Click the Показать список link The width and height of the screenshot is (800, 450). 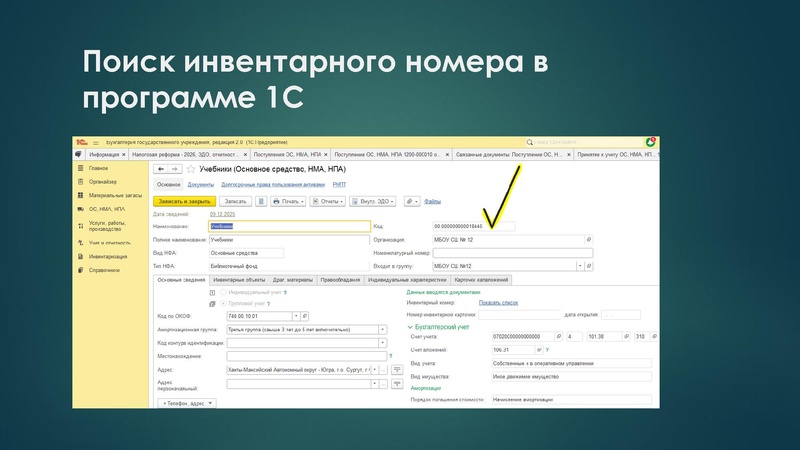point(498,303)
